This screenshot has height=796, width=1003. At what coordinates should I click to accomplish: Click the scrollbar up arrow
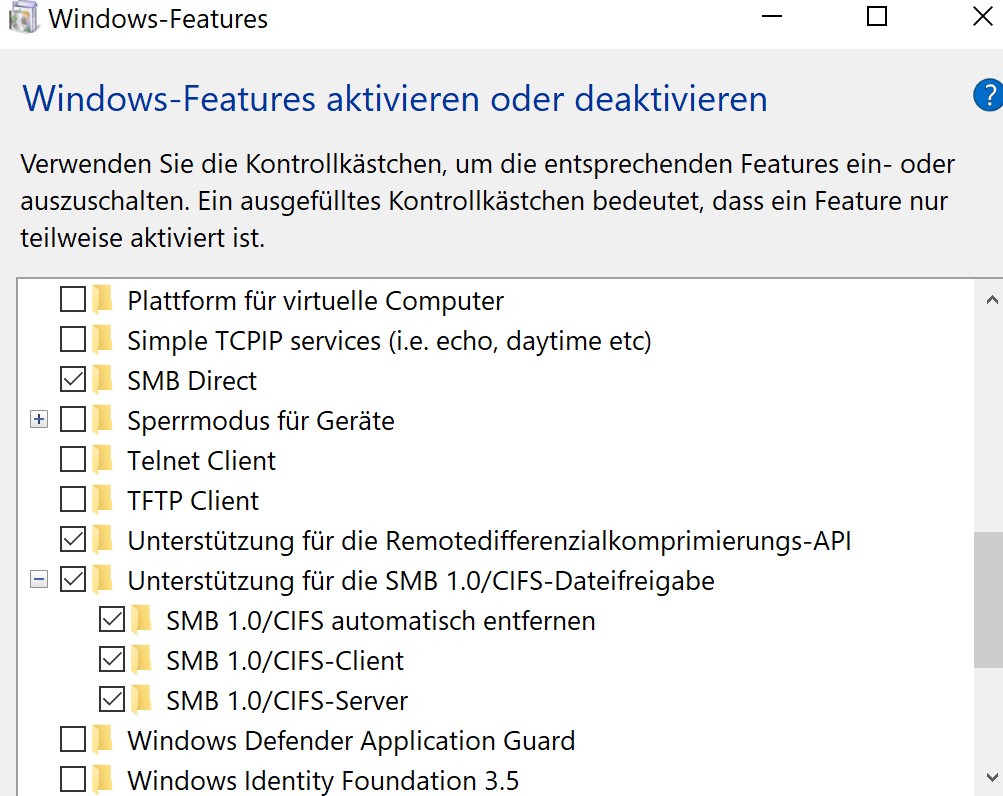[991, 299]
